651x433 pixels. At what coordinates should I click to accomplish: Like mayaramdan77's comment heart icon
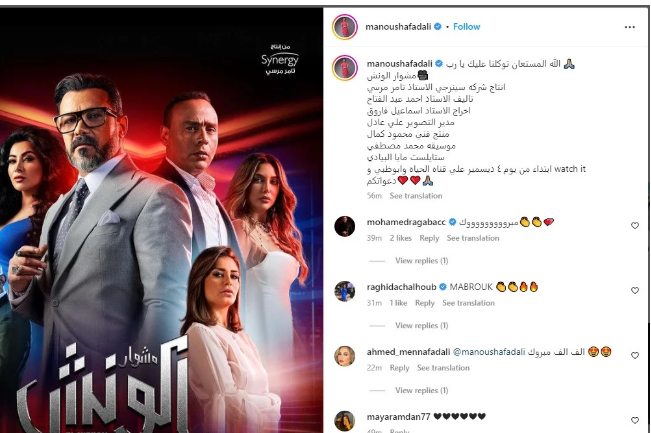634,420
